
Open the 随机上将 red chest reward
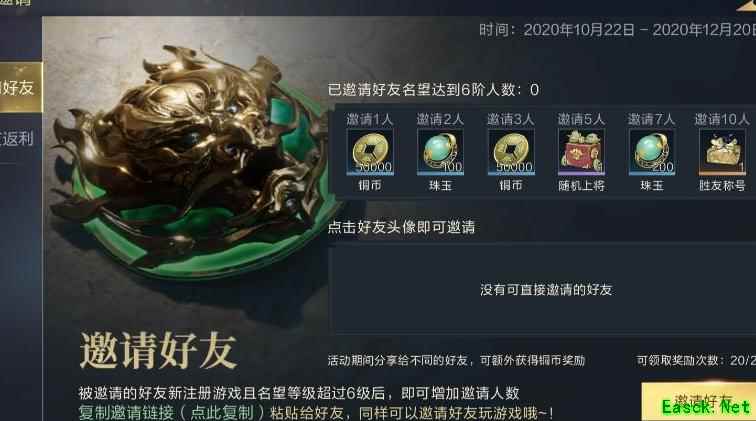(581, 152)
